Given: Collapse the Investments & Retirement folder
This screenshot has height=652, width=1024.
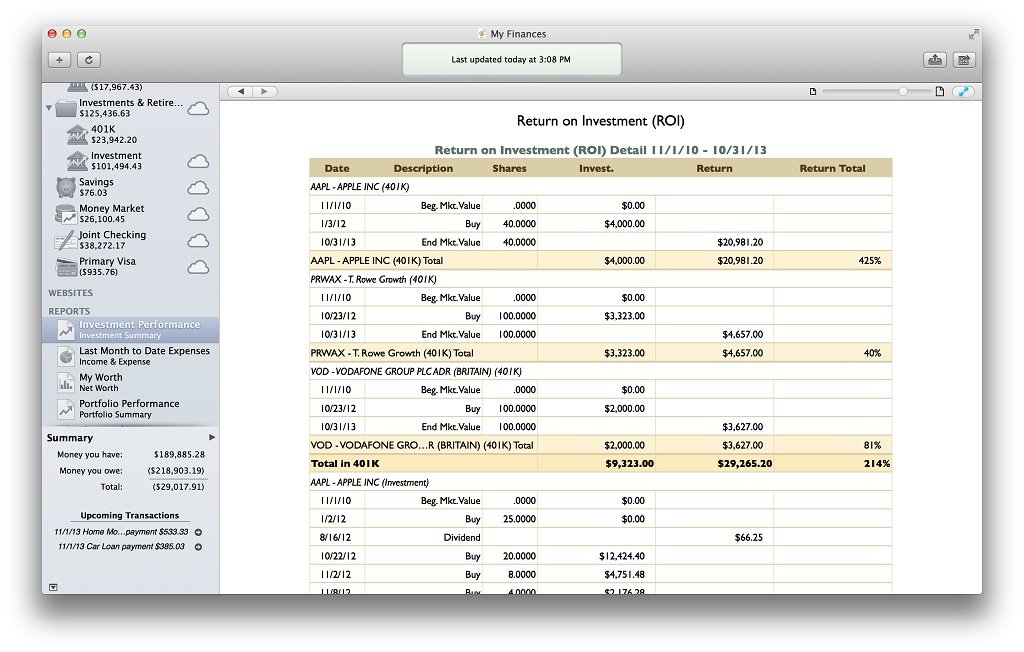Looking at the screenshot, I should coord(49,108).
